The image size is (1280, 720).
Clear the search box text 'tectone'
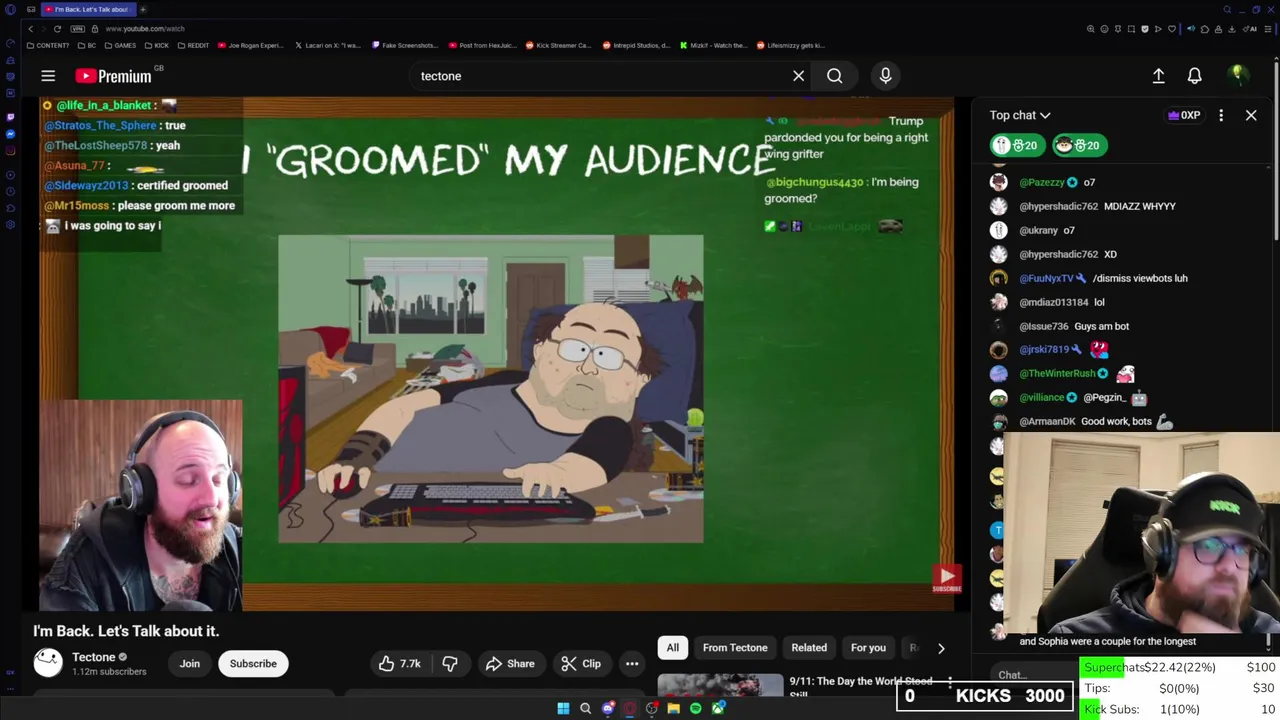798,76
